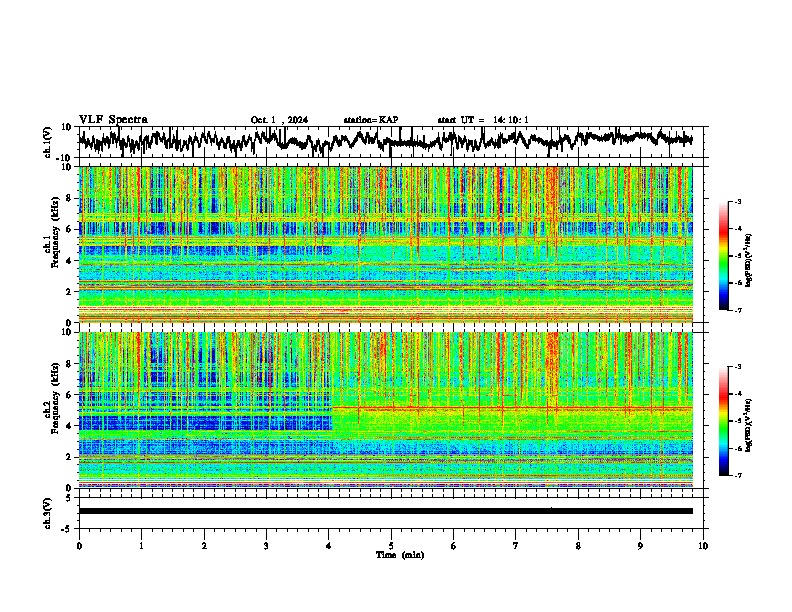Click the "8" kHz tick of ch.2 spectrogram
Image resolution: width=792 pixels, height=612 pixels.
coord(70,364)
